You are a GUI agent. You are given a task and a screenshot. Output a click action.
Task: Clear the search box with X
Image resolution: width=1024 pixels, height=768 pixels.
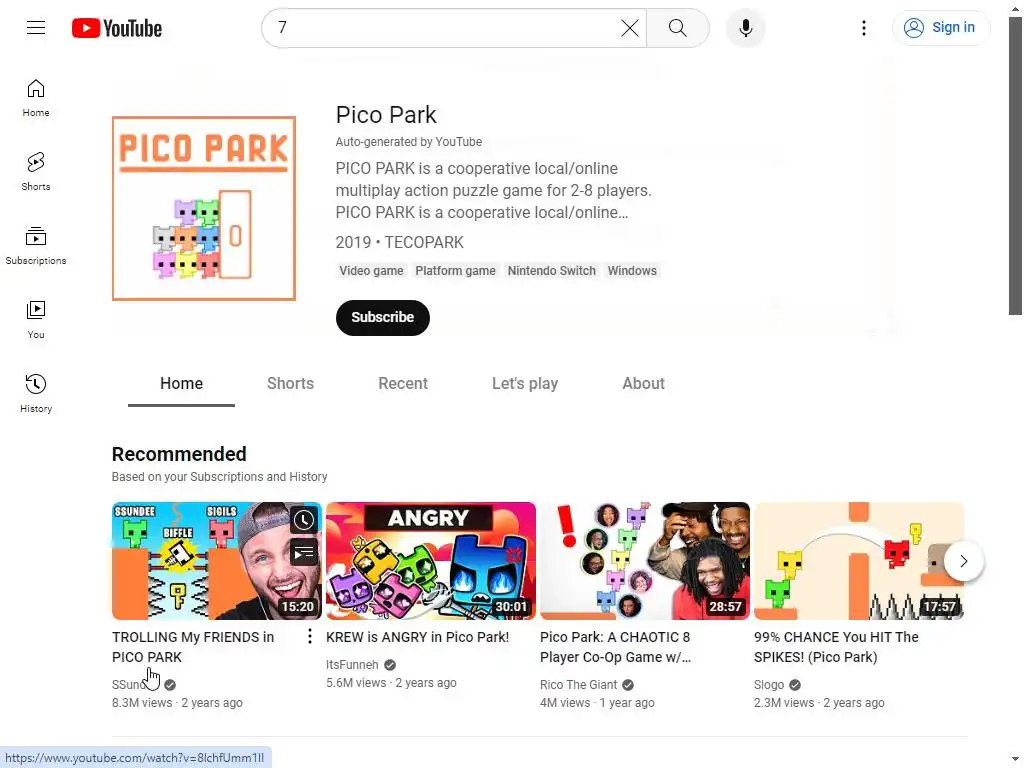coord(630,27)
